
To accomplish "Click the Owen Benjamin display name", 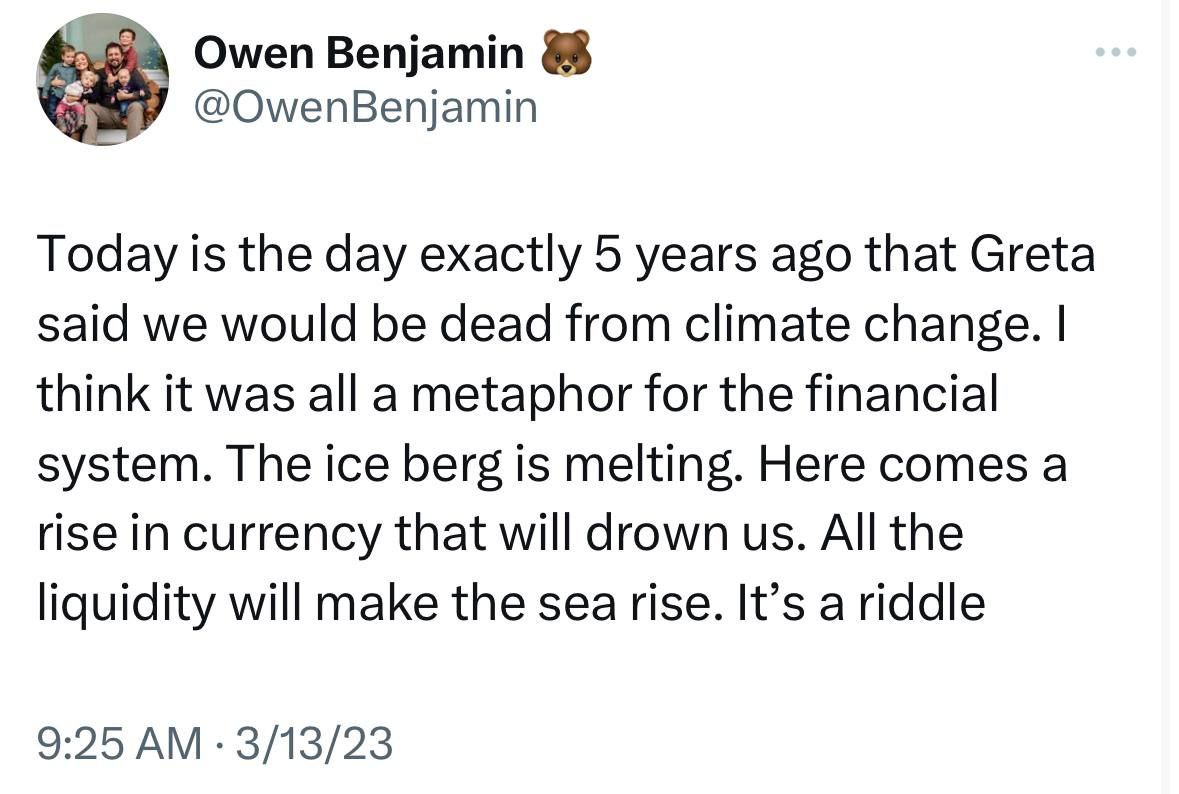I will (357, 54).
